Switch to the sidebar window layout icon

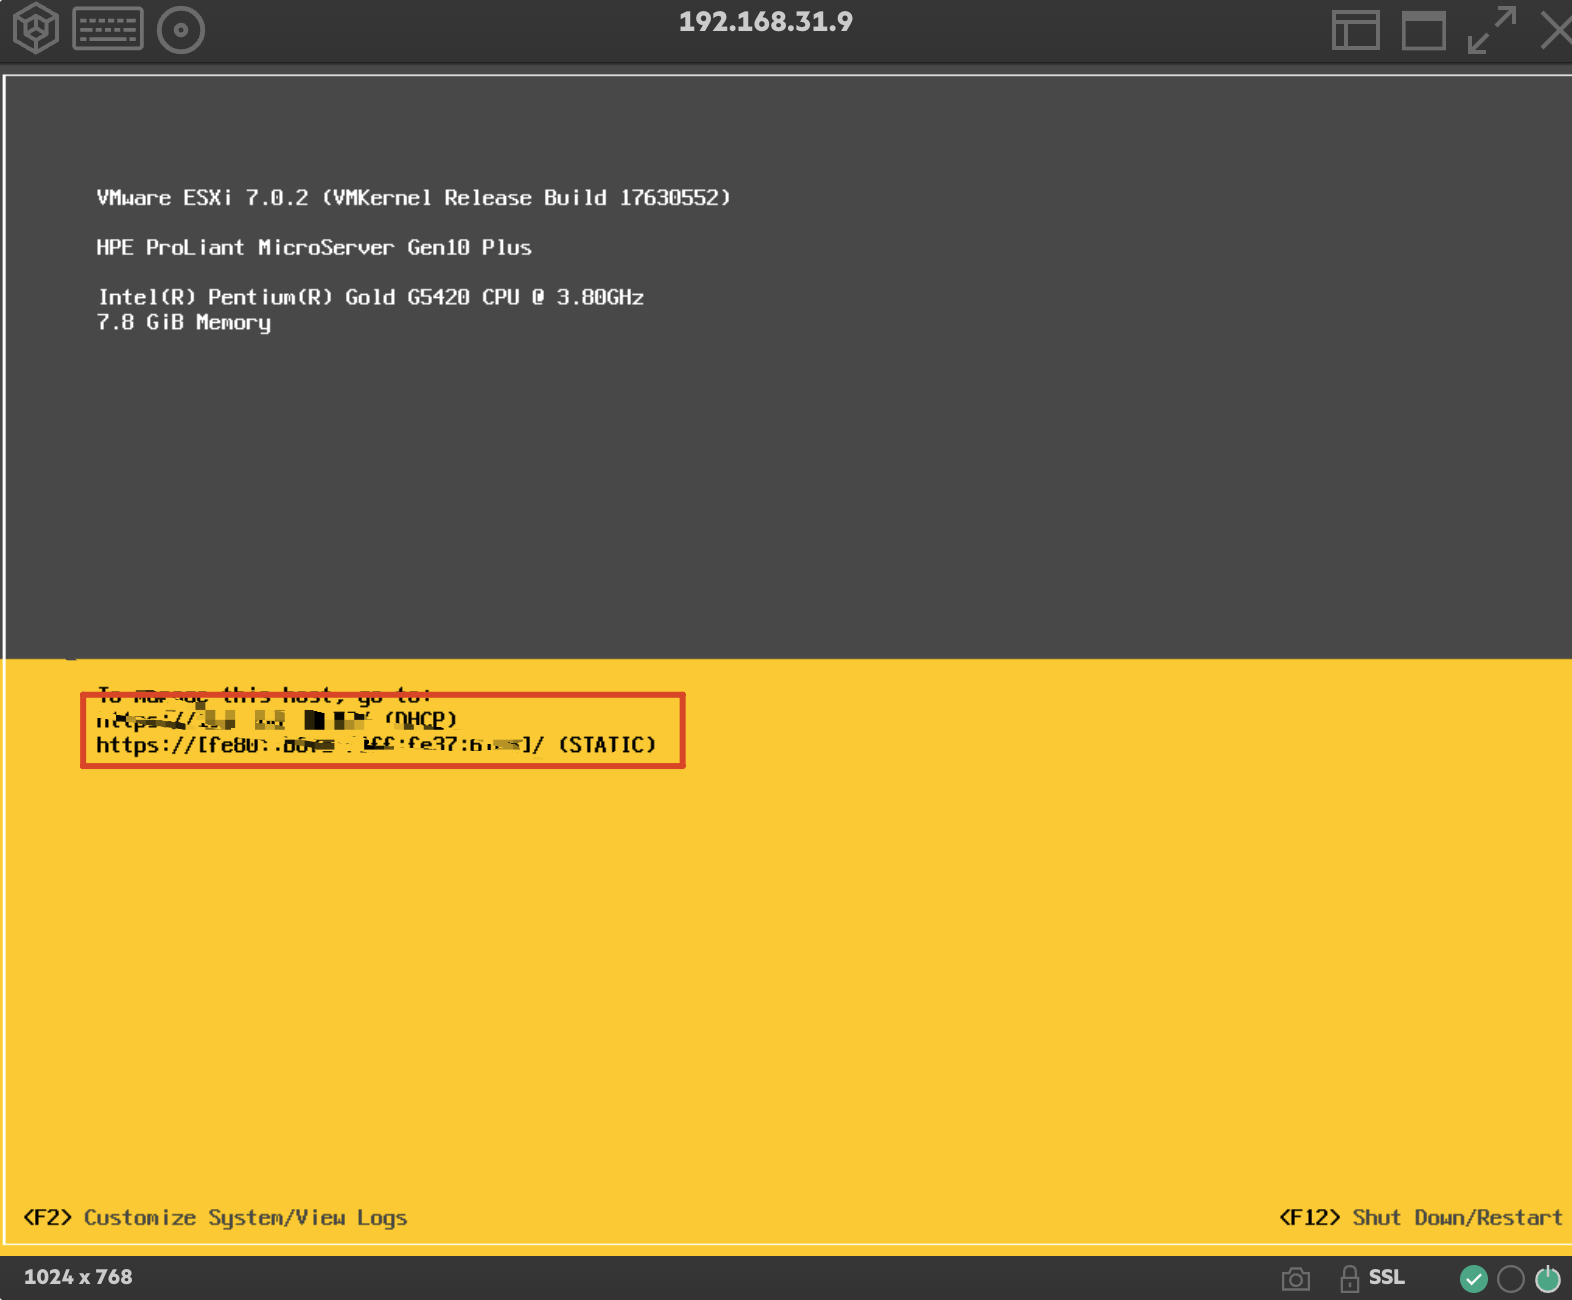(x=1356, y=30)
